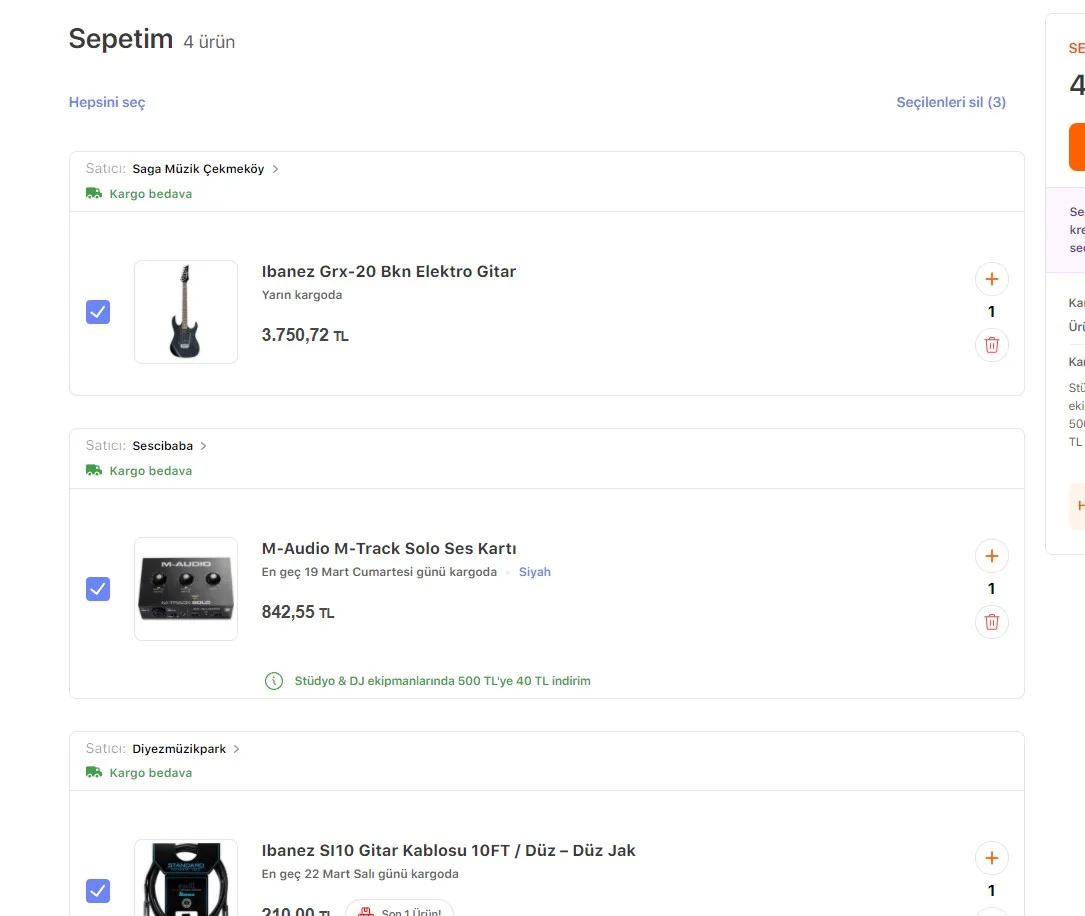Increase quantity of Ibanez Grx-20 guitar
This screenshot has height=916, width=1085.
click(991, 279)
